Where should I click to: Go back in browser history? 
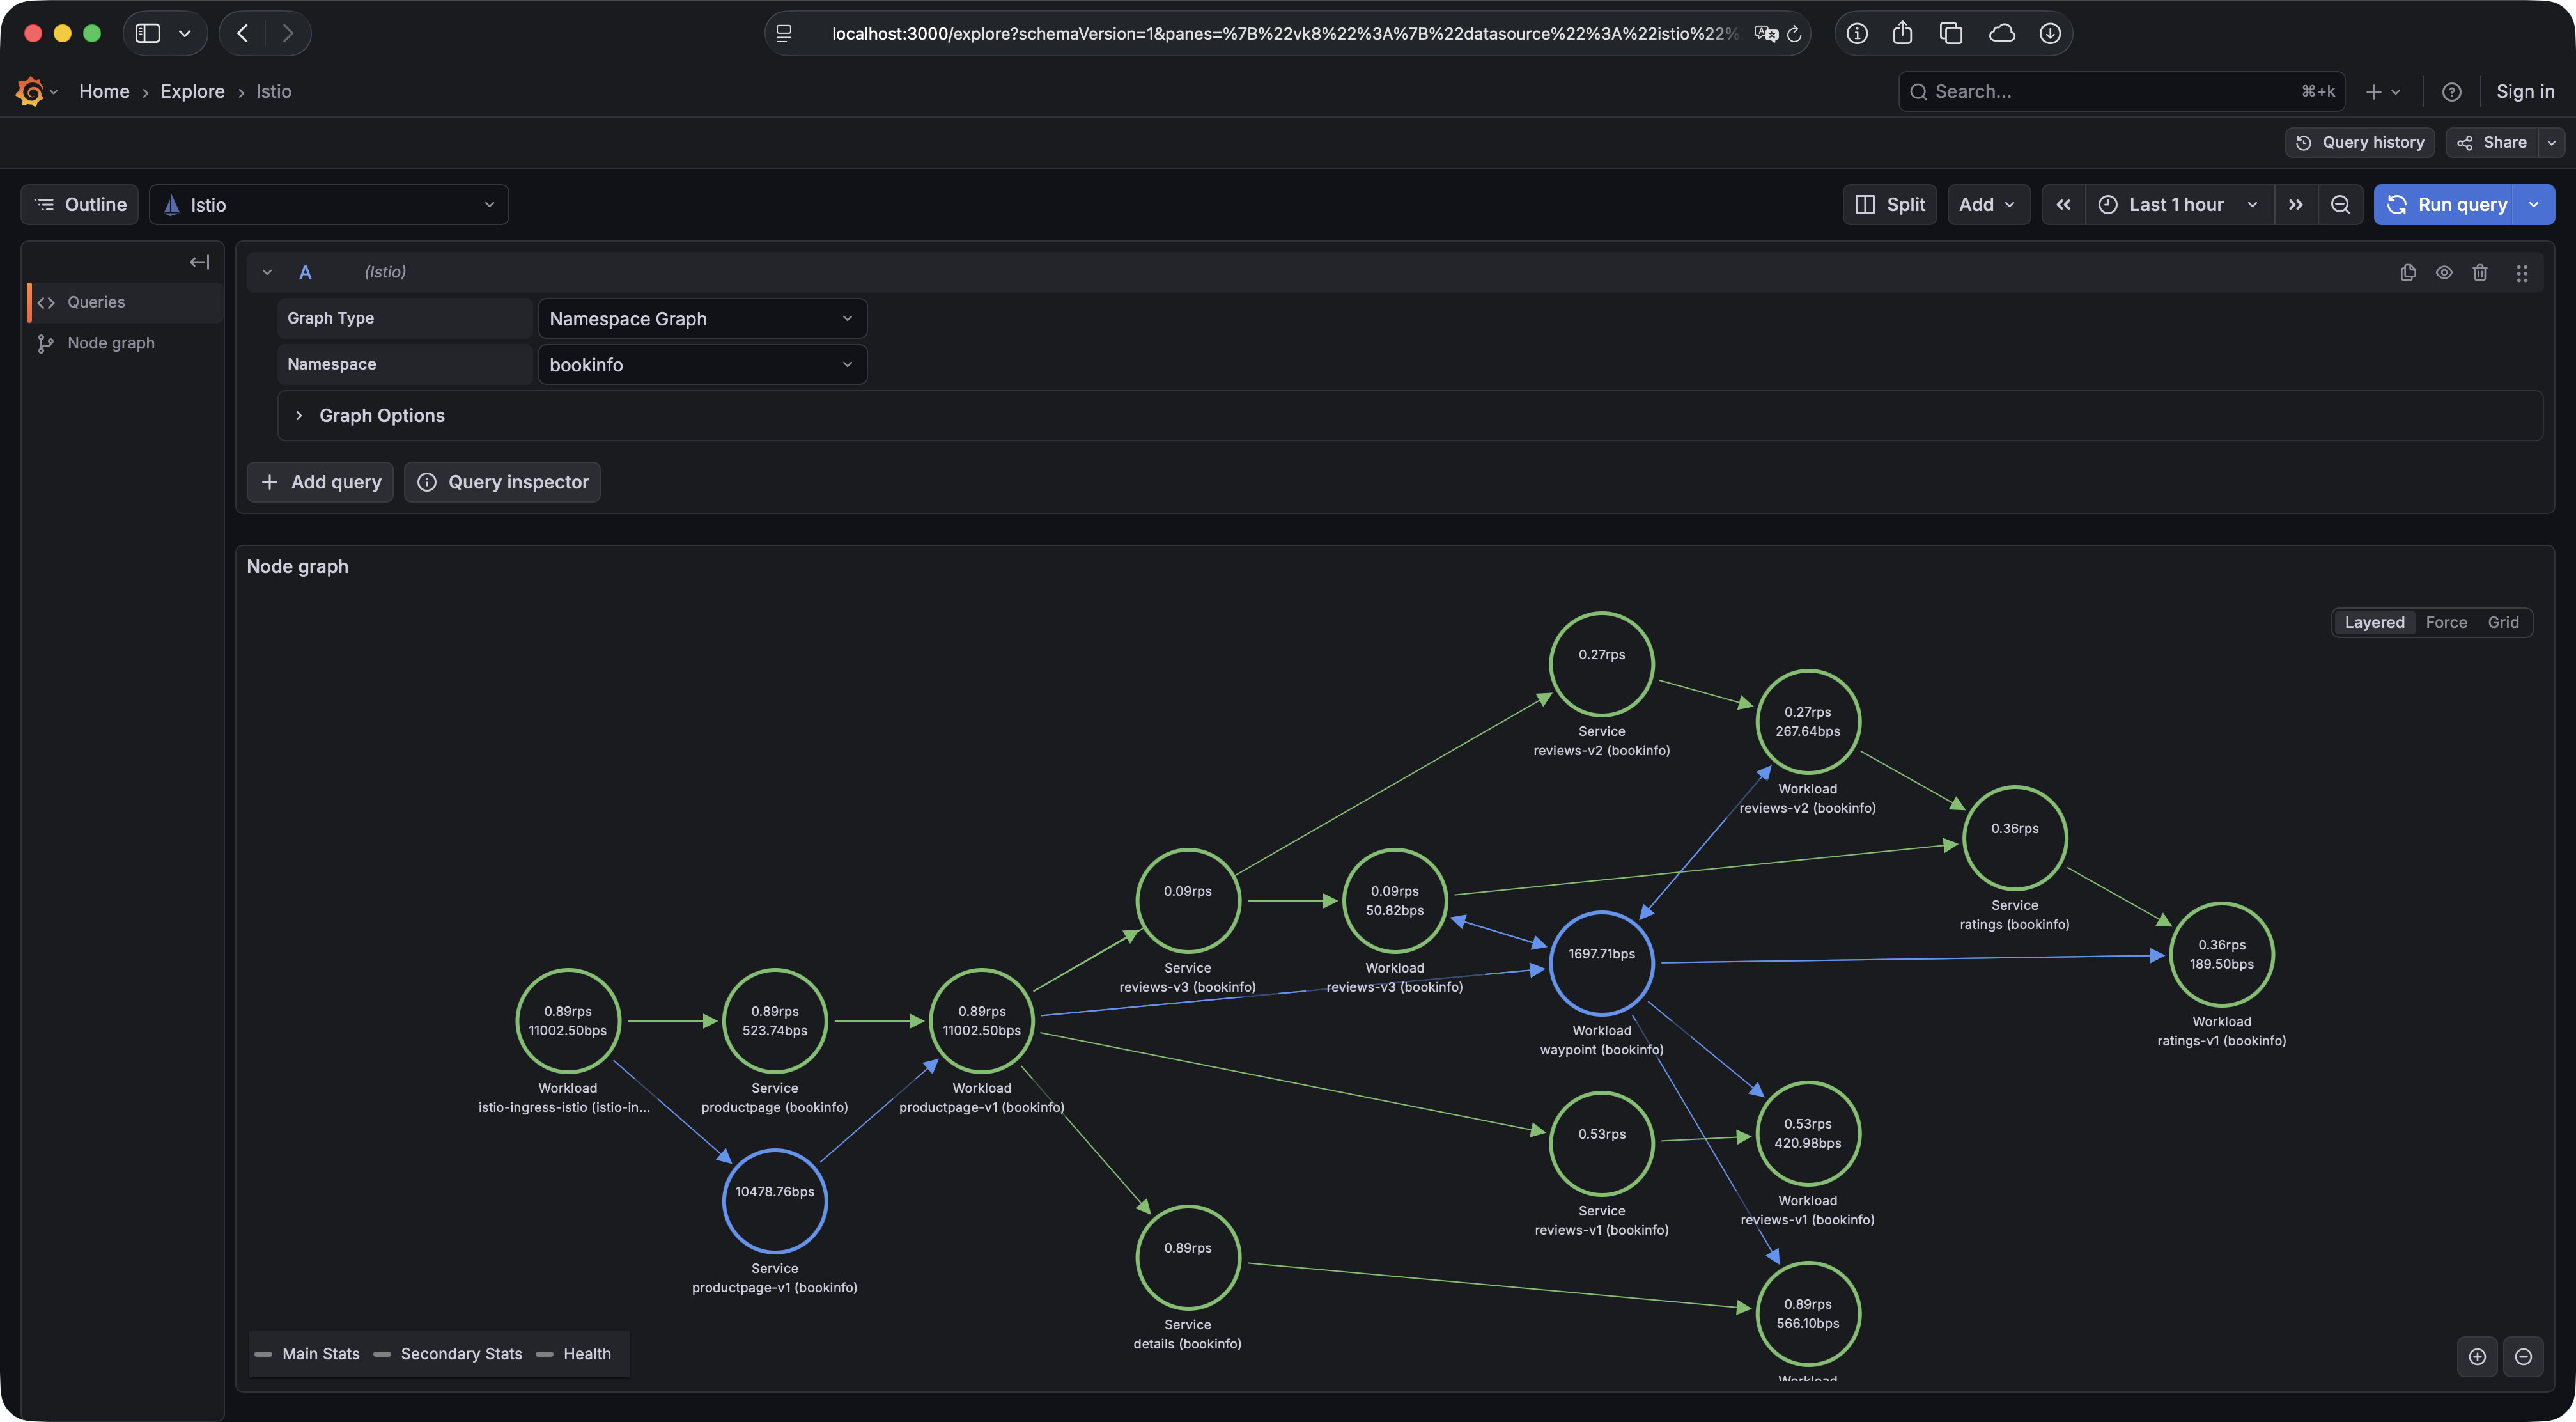click(x=243, y=33)
